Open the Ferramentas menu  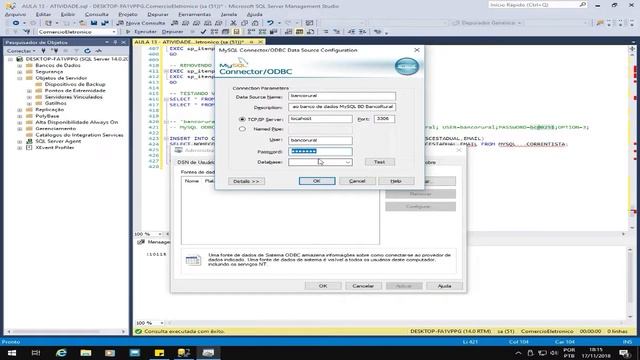194,14
